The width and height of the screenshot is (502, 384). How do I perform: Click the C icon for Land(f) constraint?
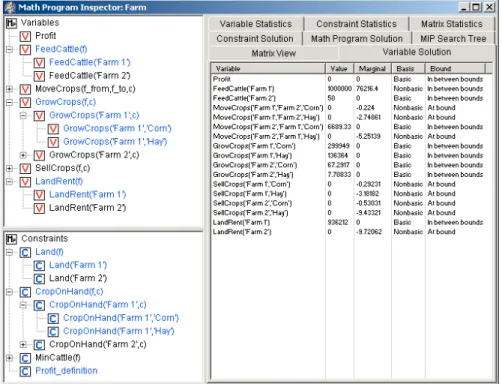[x=25, y=252]
